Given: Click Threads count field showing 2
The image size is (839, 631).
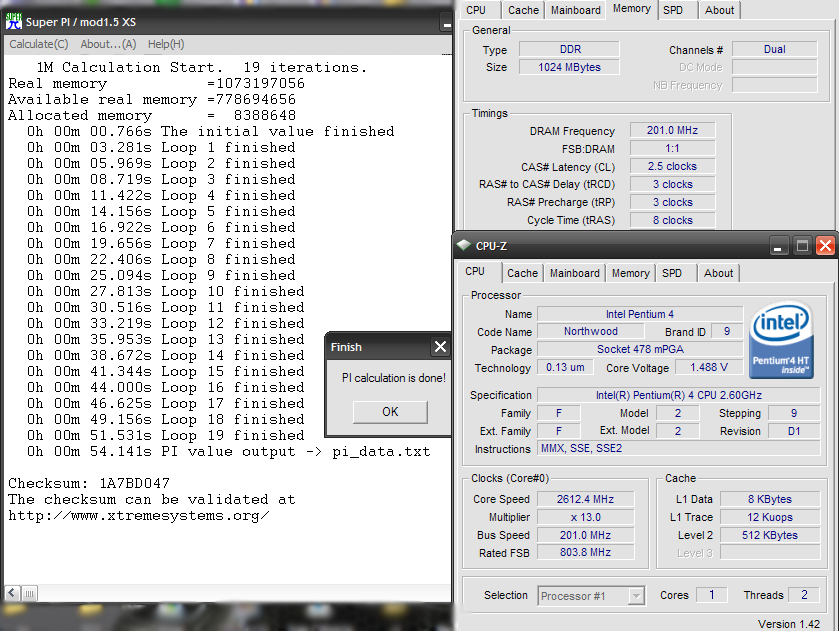Looking at the screenshot, I should (x=804, y=595).
